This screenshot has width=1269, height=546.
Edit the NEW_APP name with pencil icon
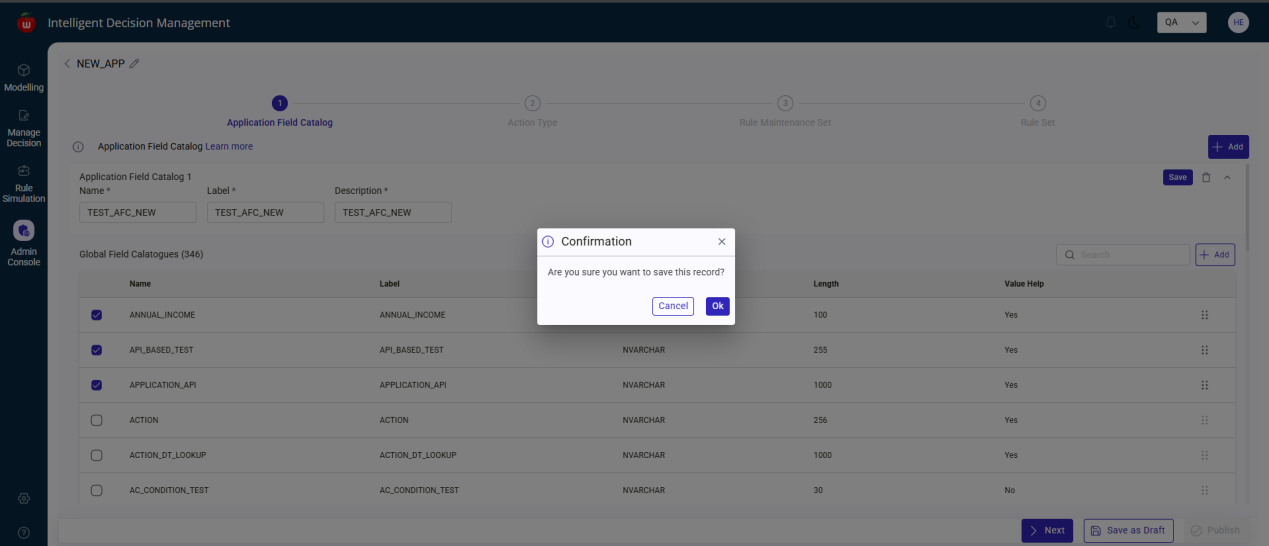click(134, 63)
